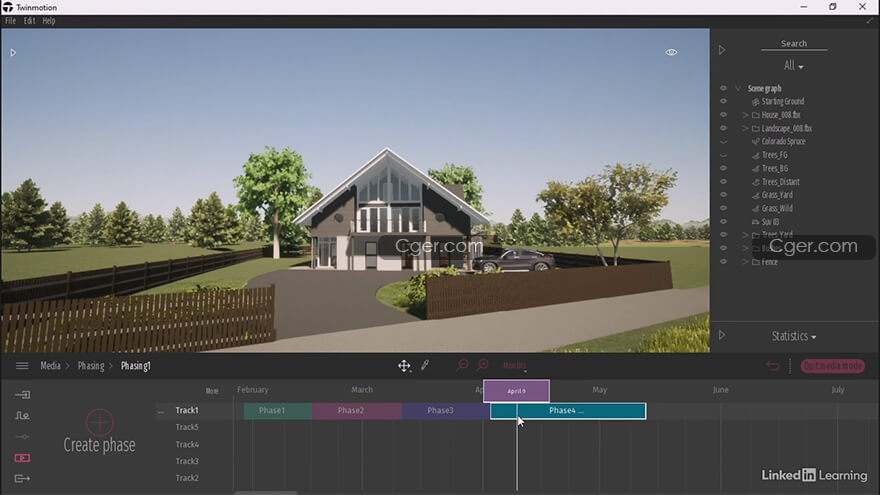Viewport: 880px width, 495px height.
Task: Click the April 9 date marker
Action: click(x=516, y=391)
